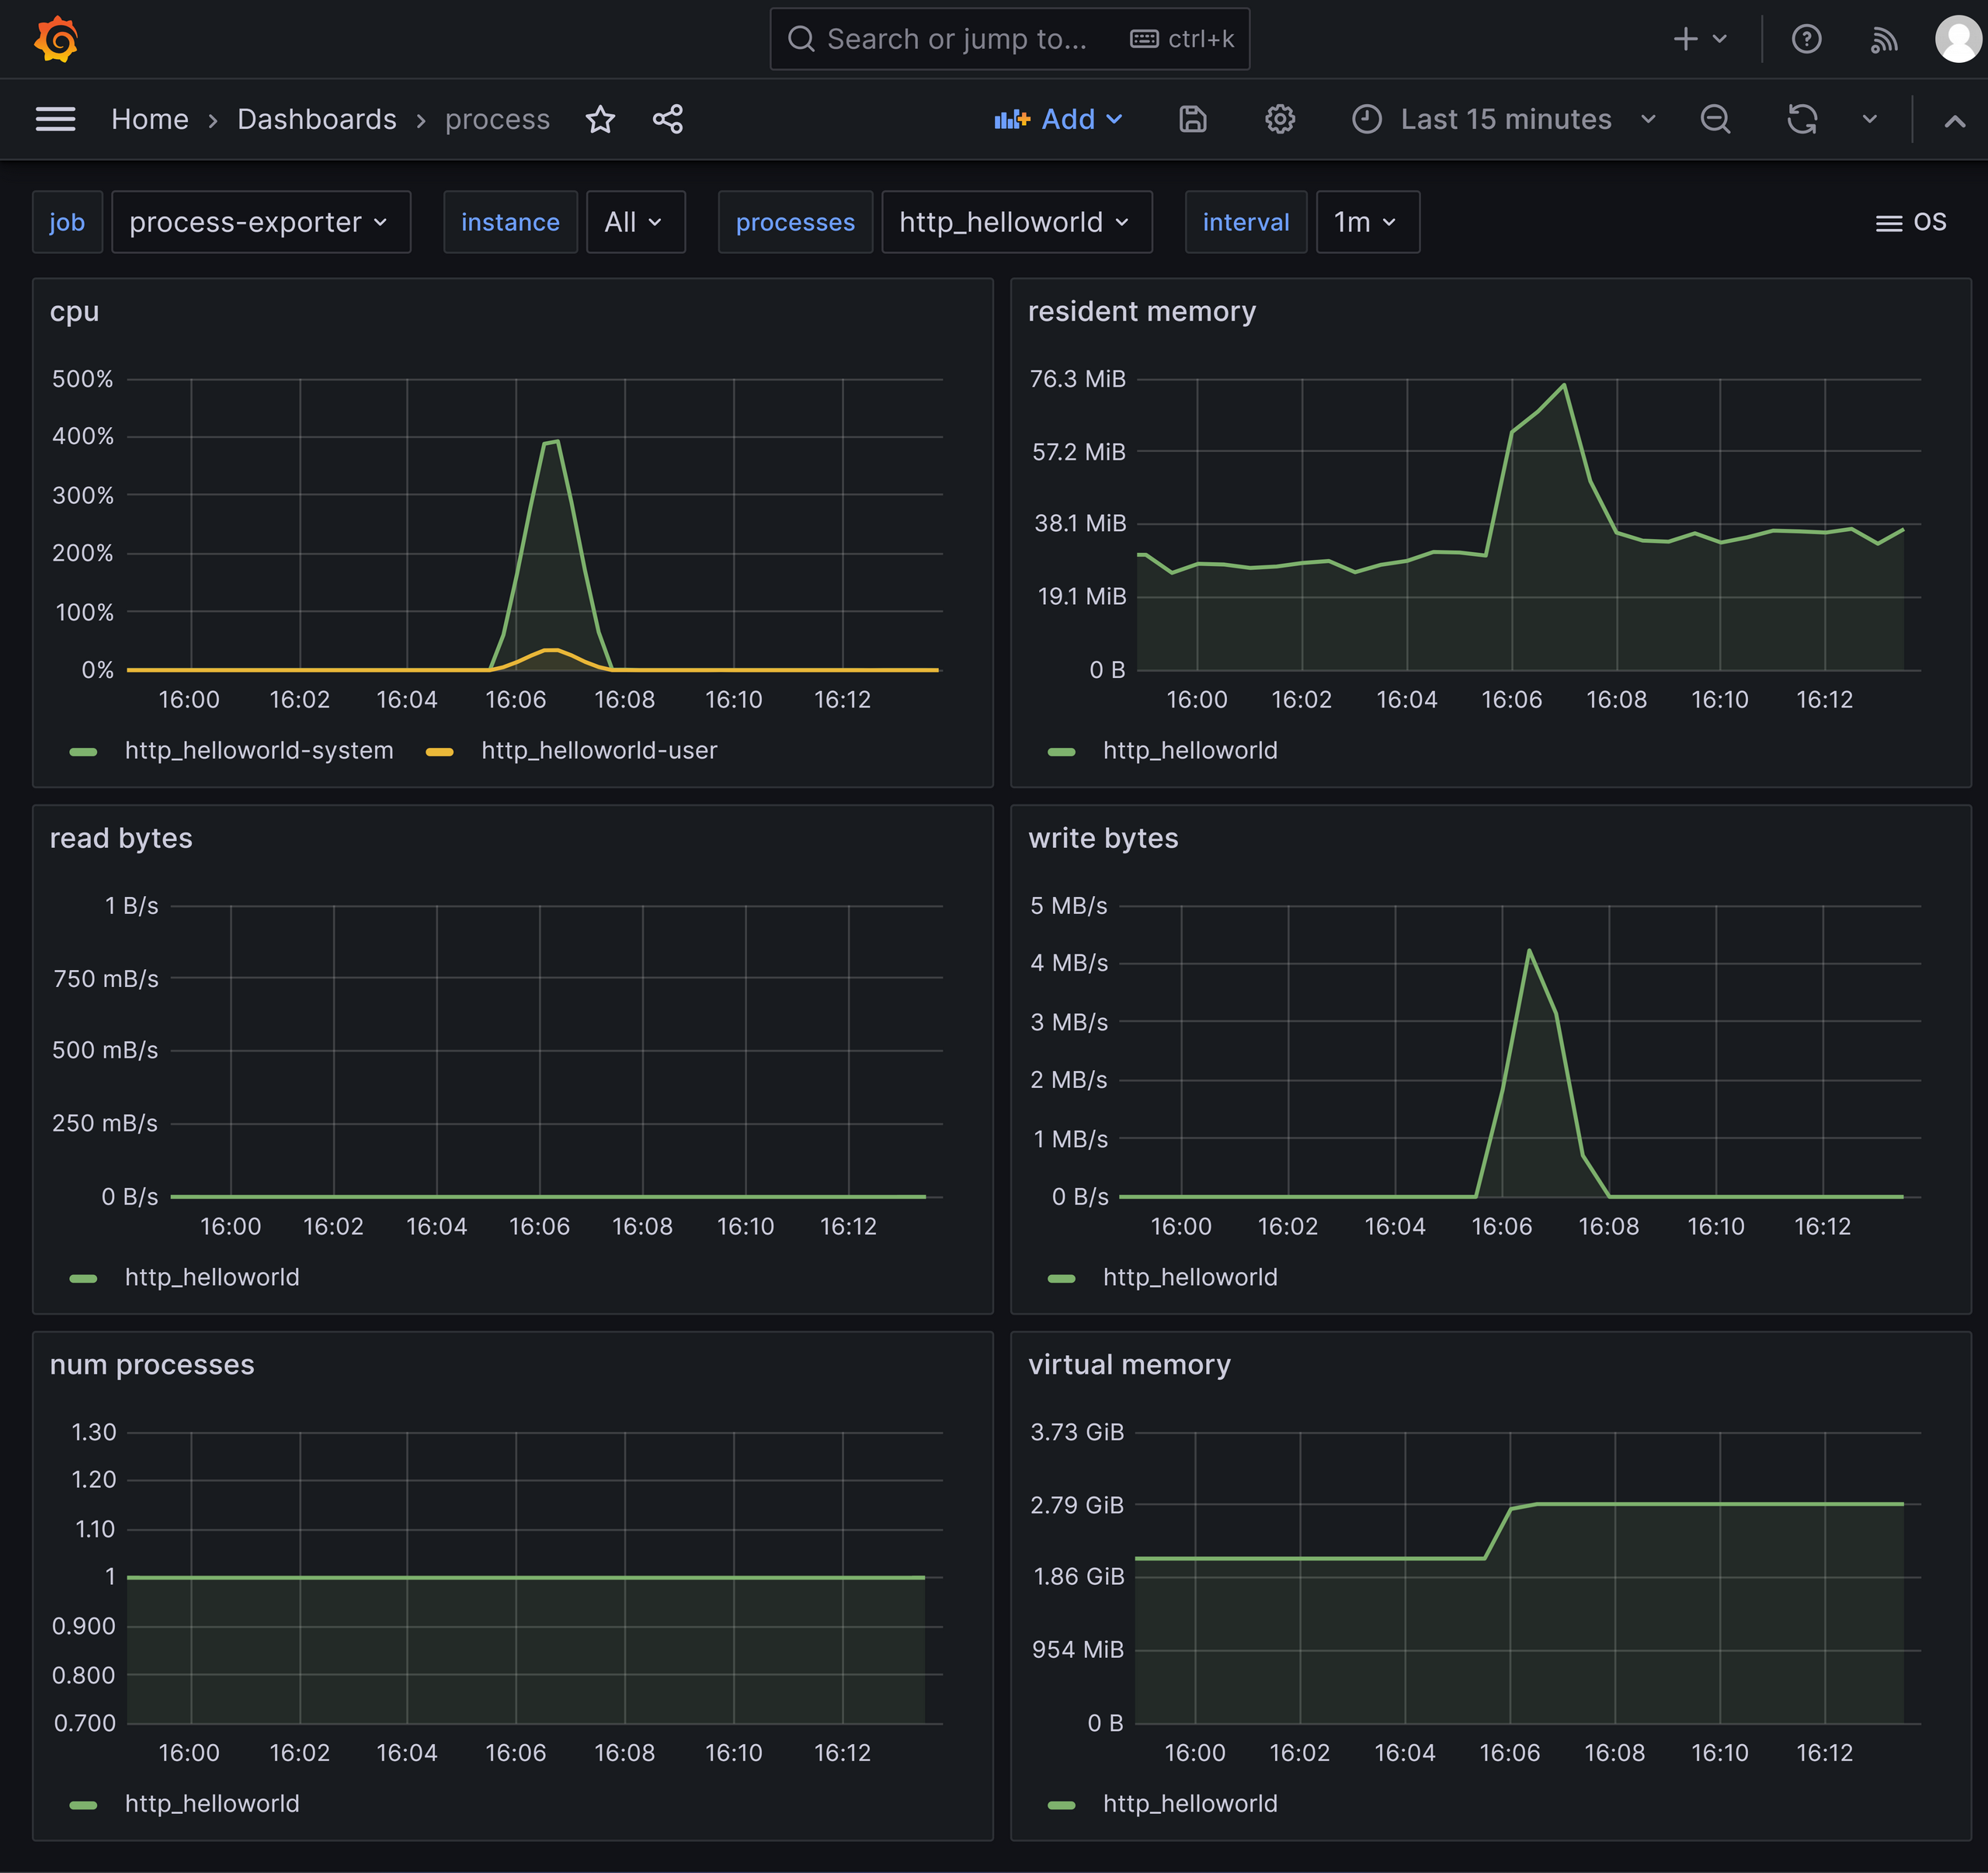Click the star/favorite dashboard icon
Screen dimensions: 1988x1873
tap(599, 118)
